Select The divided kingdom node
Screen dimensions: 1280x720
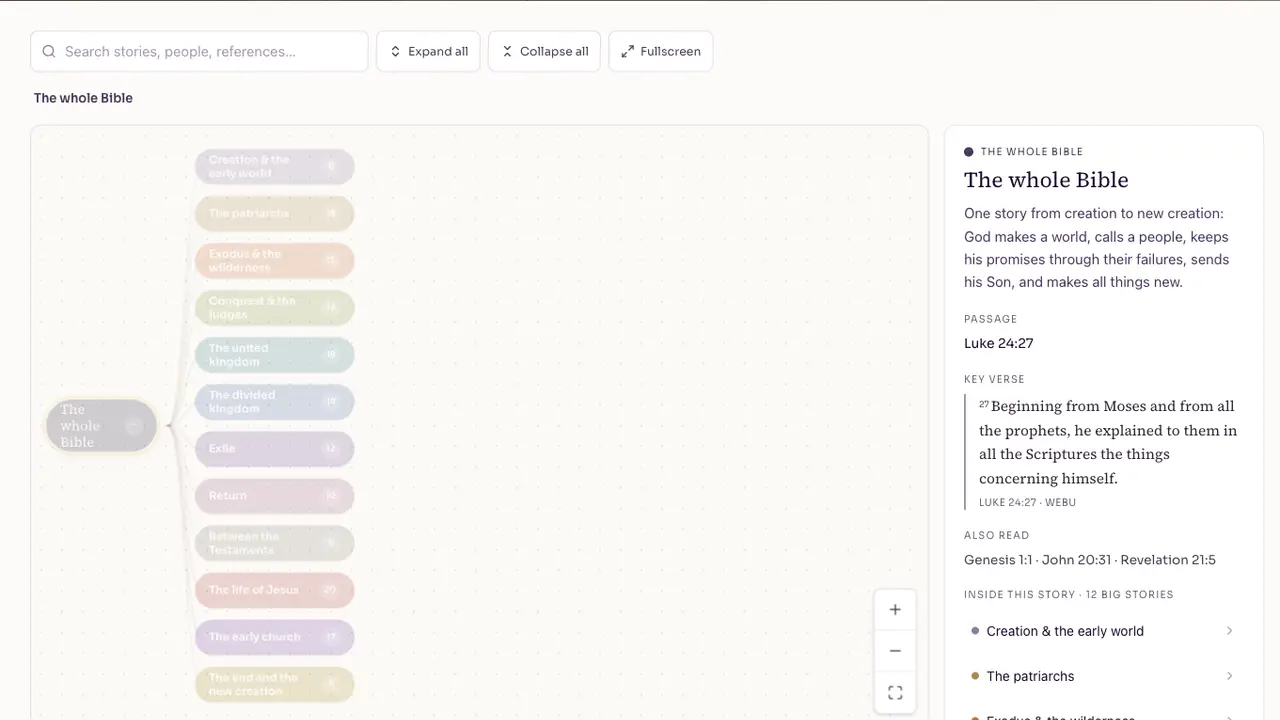275,402
